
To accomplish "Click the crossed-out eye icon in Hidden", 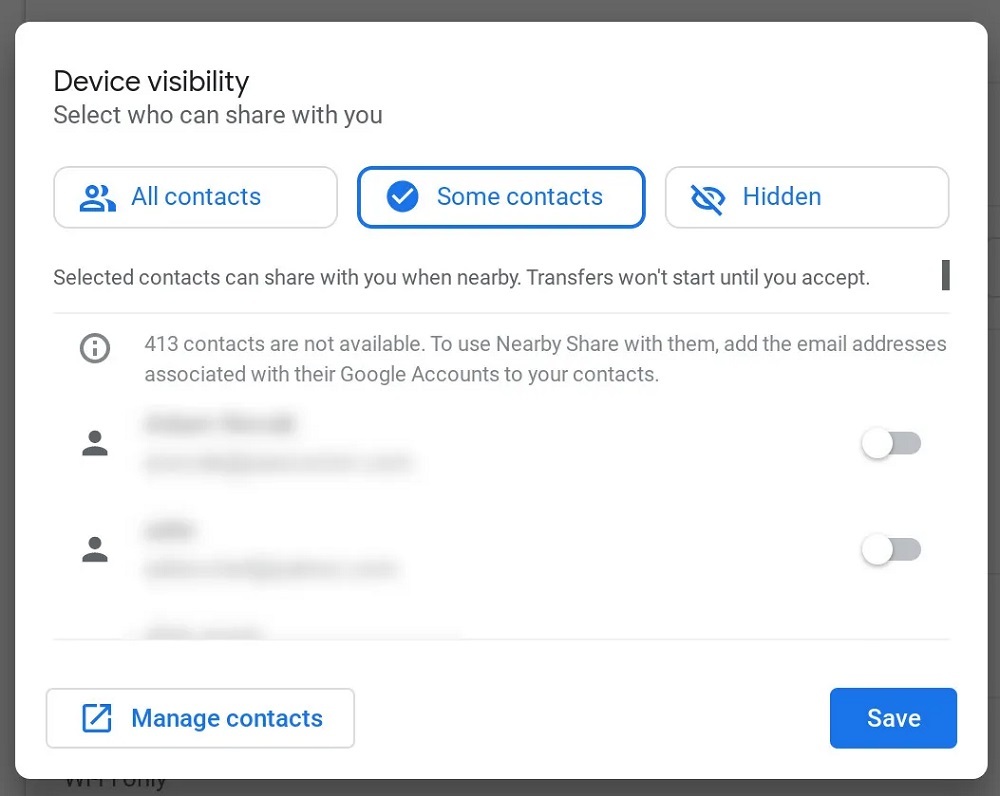I will (708, 197).
